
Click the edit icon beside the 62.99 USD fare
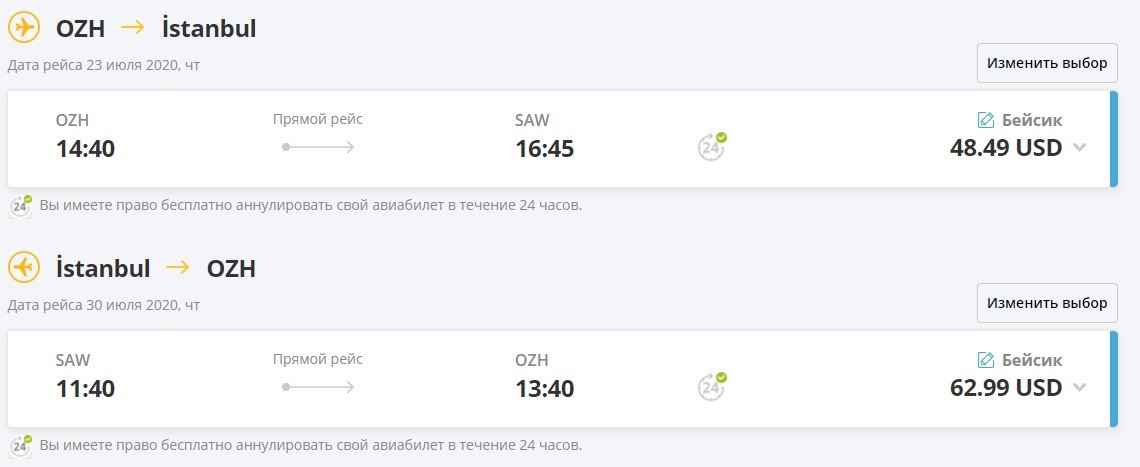(985, 360)
